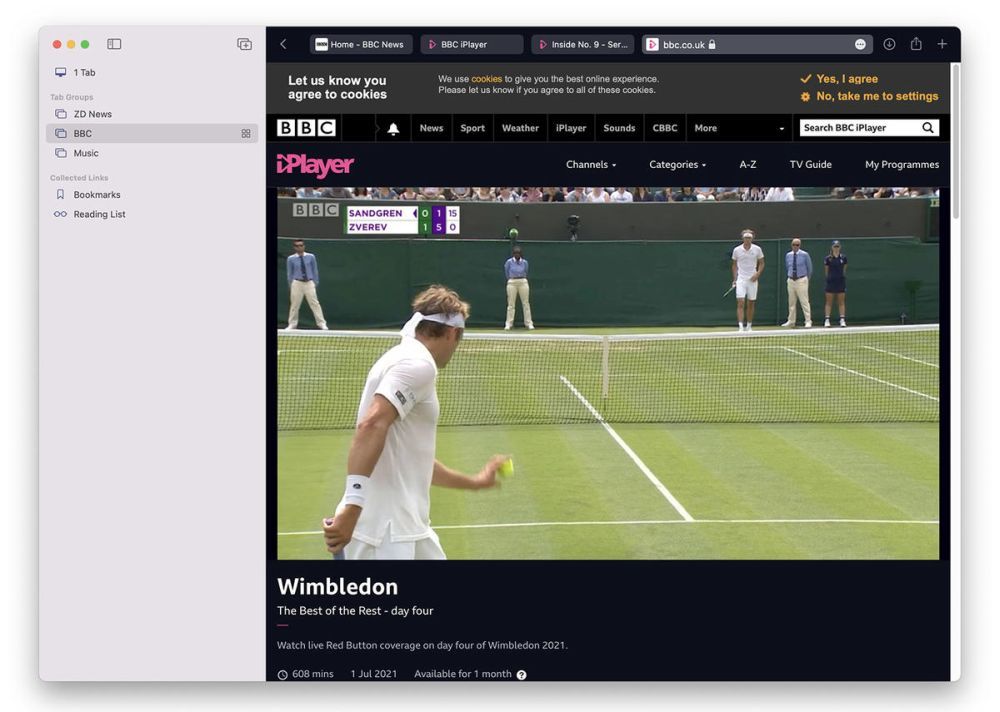Toggle the Safari sidebar icon
Screen dimensions: 1000x712
(114, 44)
